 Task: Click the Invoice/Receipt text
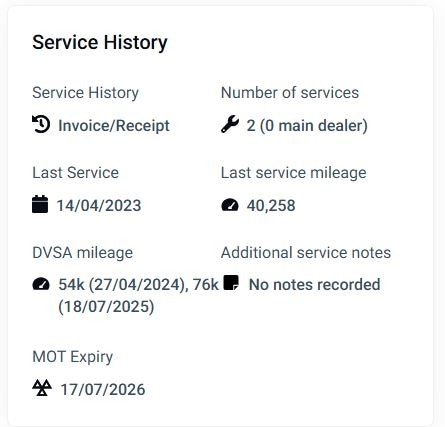click(x=114, y=126)
